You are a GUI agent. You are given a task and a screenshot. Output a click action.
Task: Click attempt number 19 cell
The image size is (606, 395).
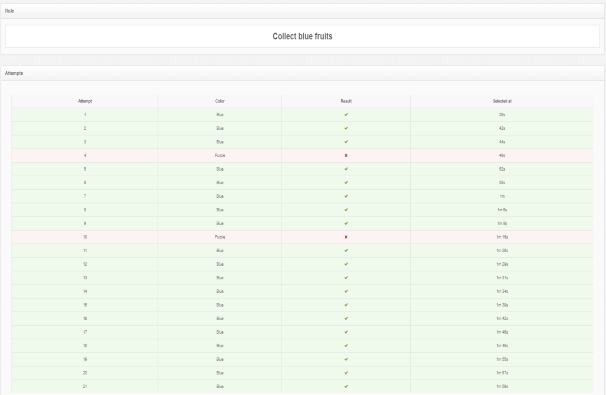coord(85,359)
